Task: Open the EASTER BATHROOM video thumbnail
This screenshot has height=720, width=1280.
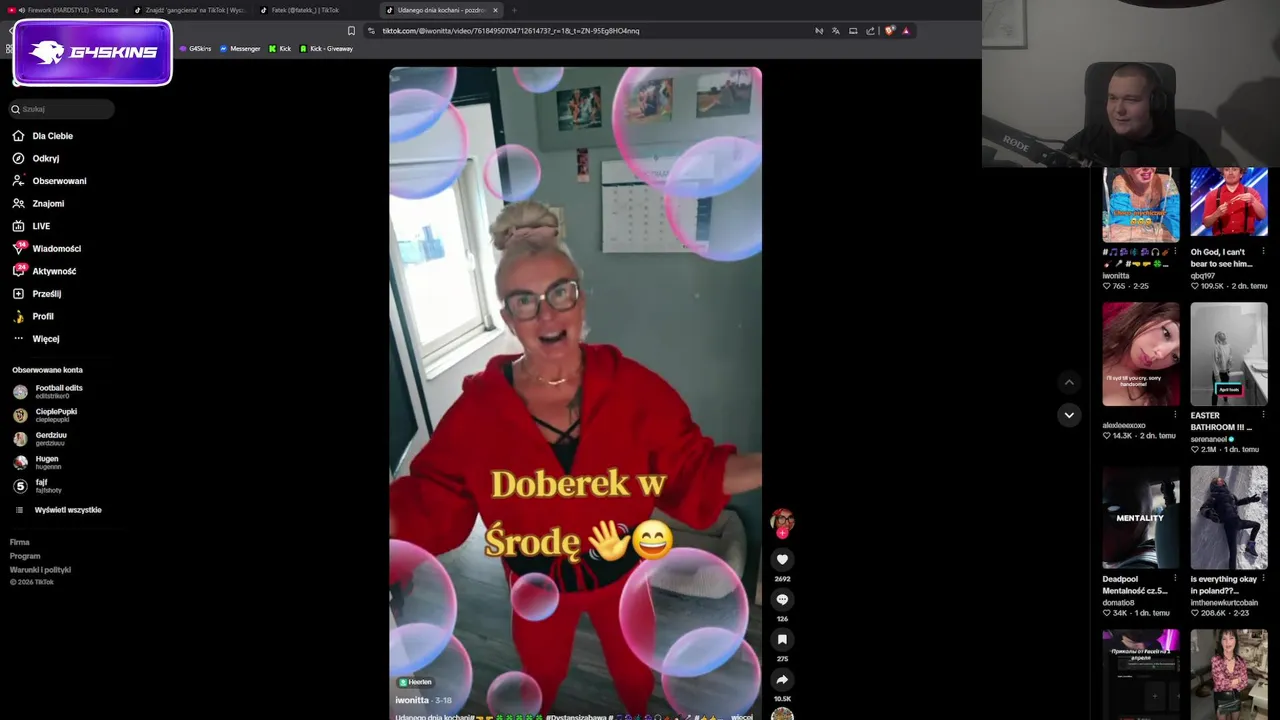Action: click(x=1229, y=354)
